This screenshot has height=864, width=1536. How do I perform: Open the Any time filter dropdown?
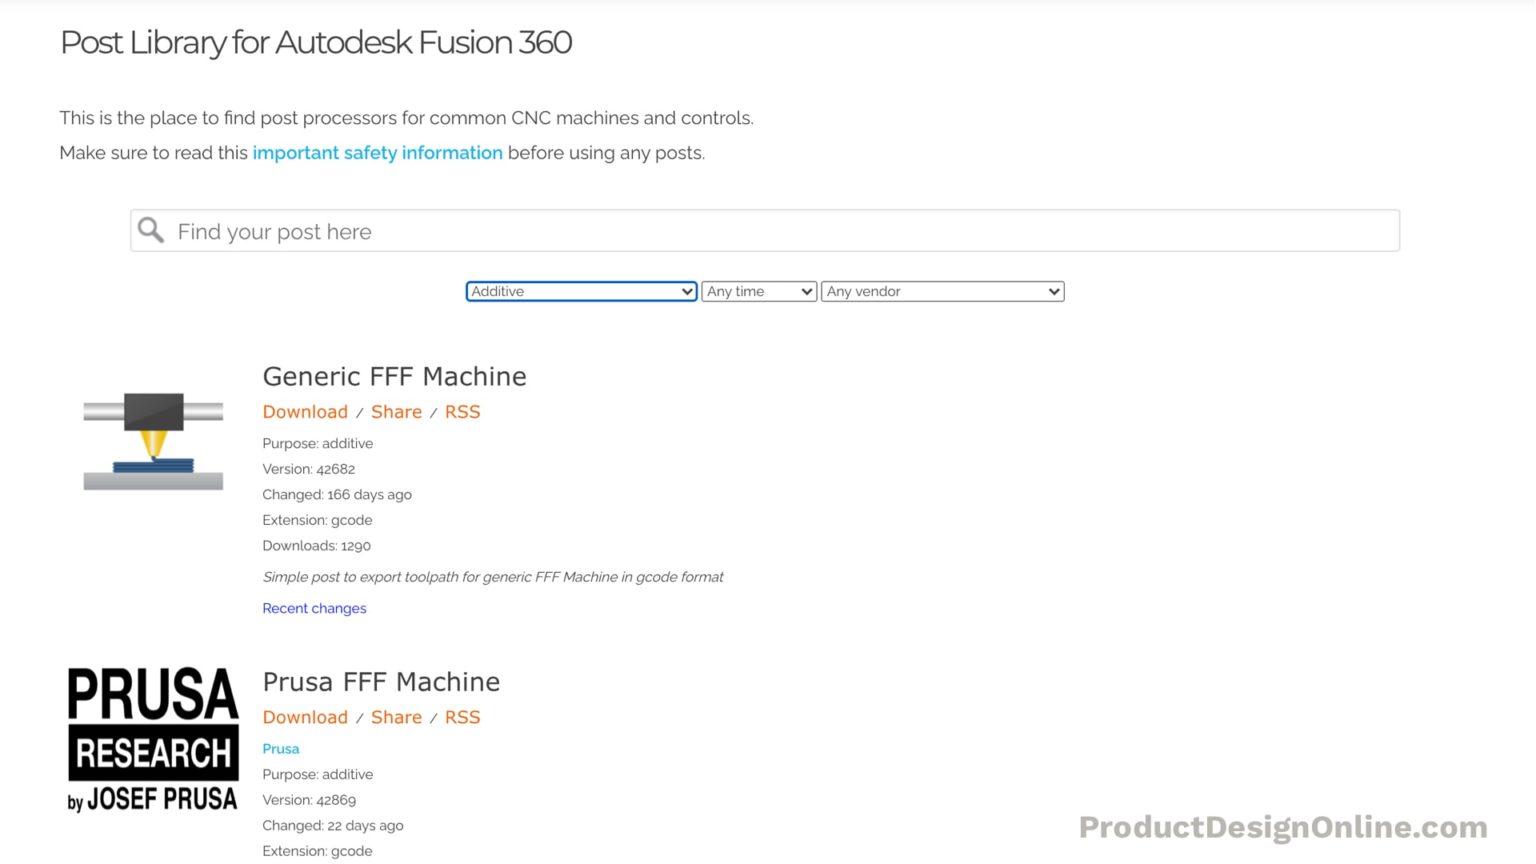758,291
